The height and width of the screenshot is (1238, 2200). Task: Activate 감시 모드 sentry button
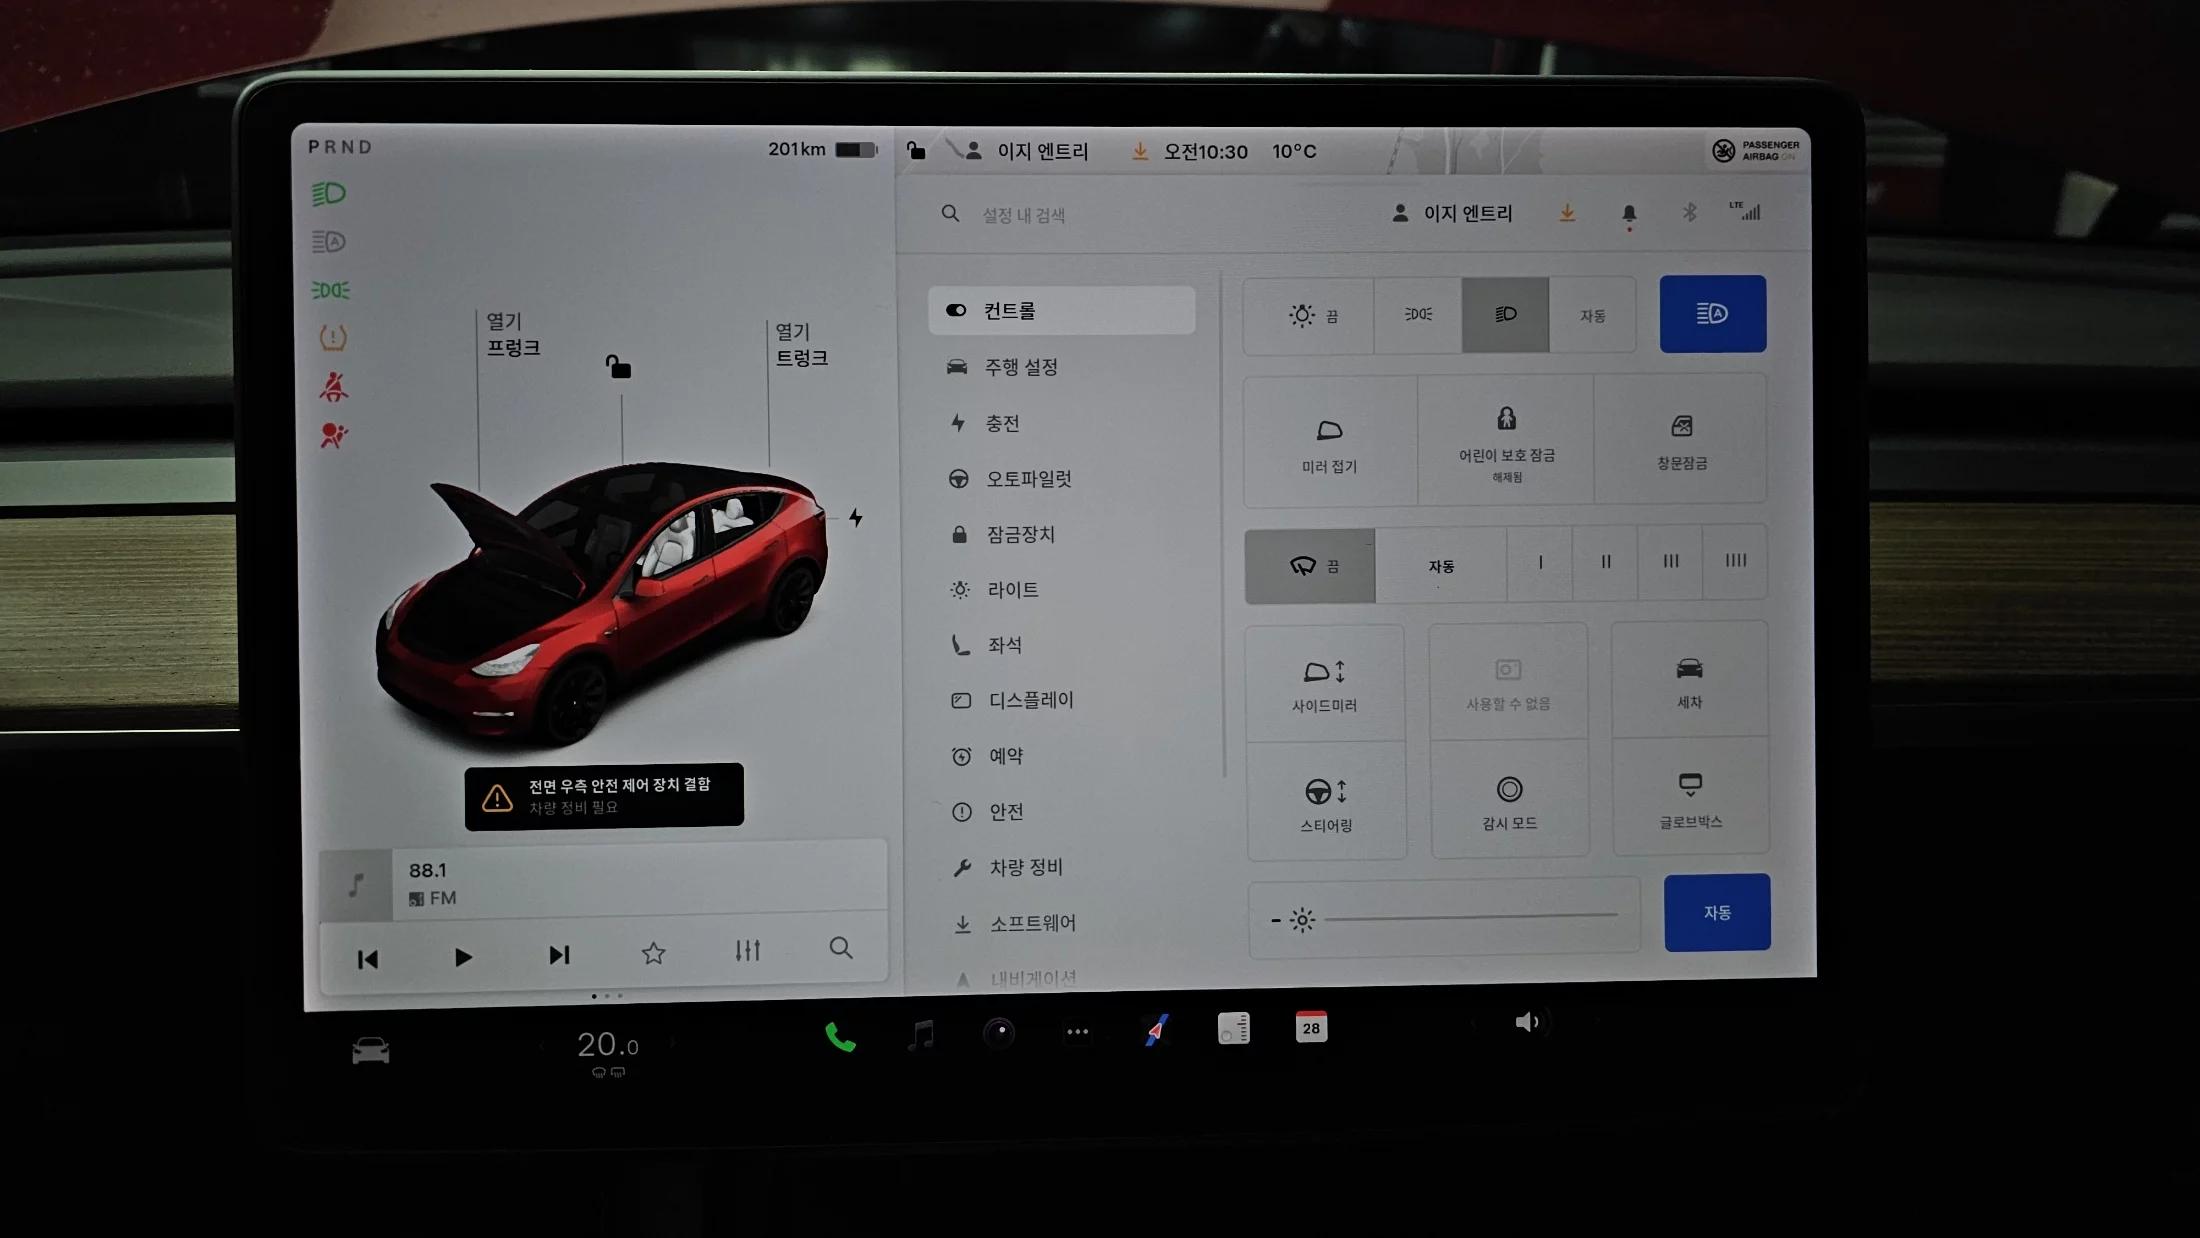click(x=1509, y=799)
